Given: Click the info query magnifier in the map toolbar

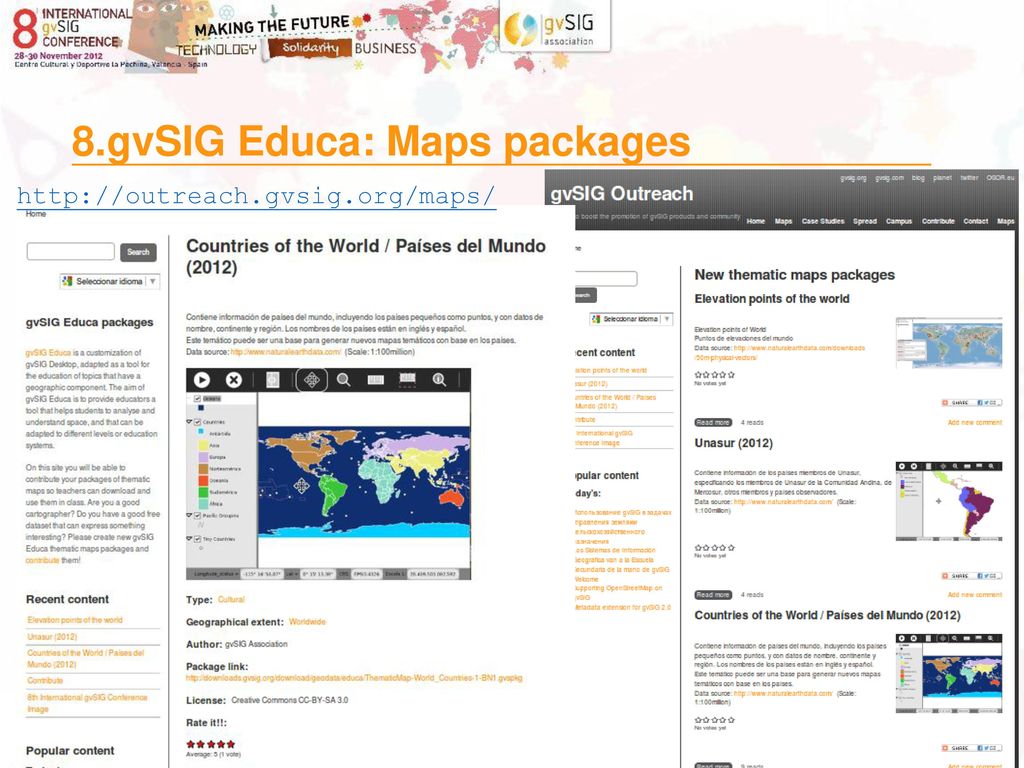Looking at the screenshot, I should pyautogui.click(x=440, y=379).
